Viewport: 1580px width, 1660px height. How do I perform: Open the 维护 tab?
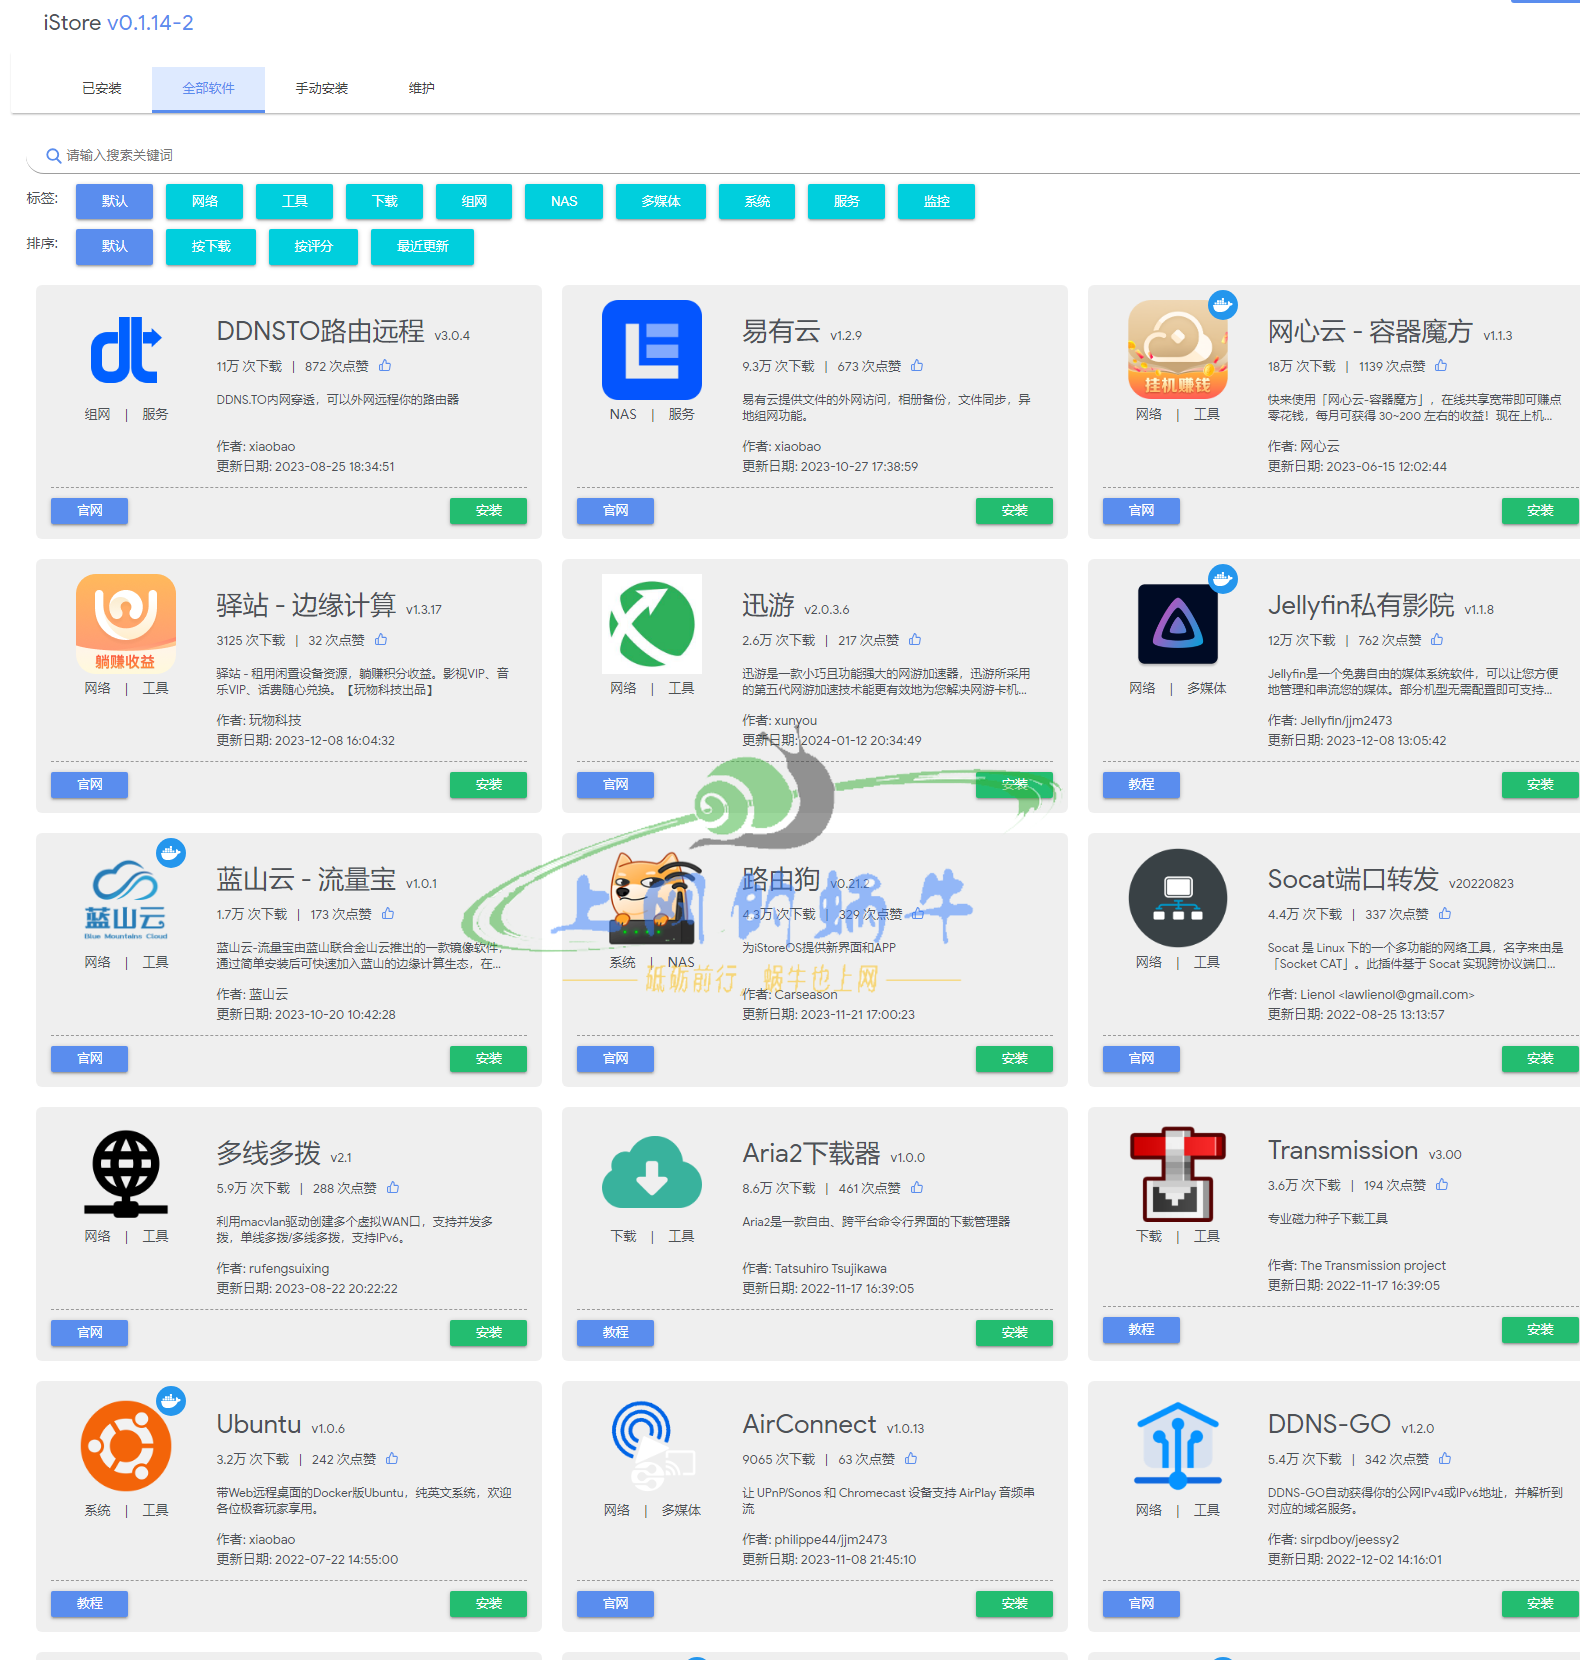pyautogui.click(x=422, y=89)
